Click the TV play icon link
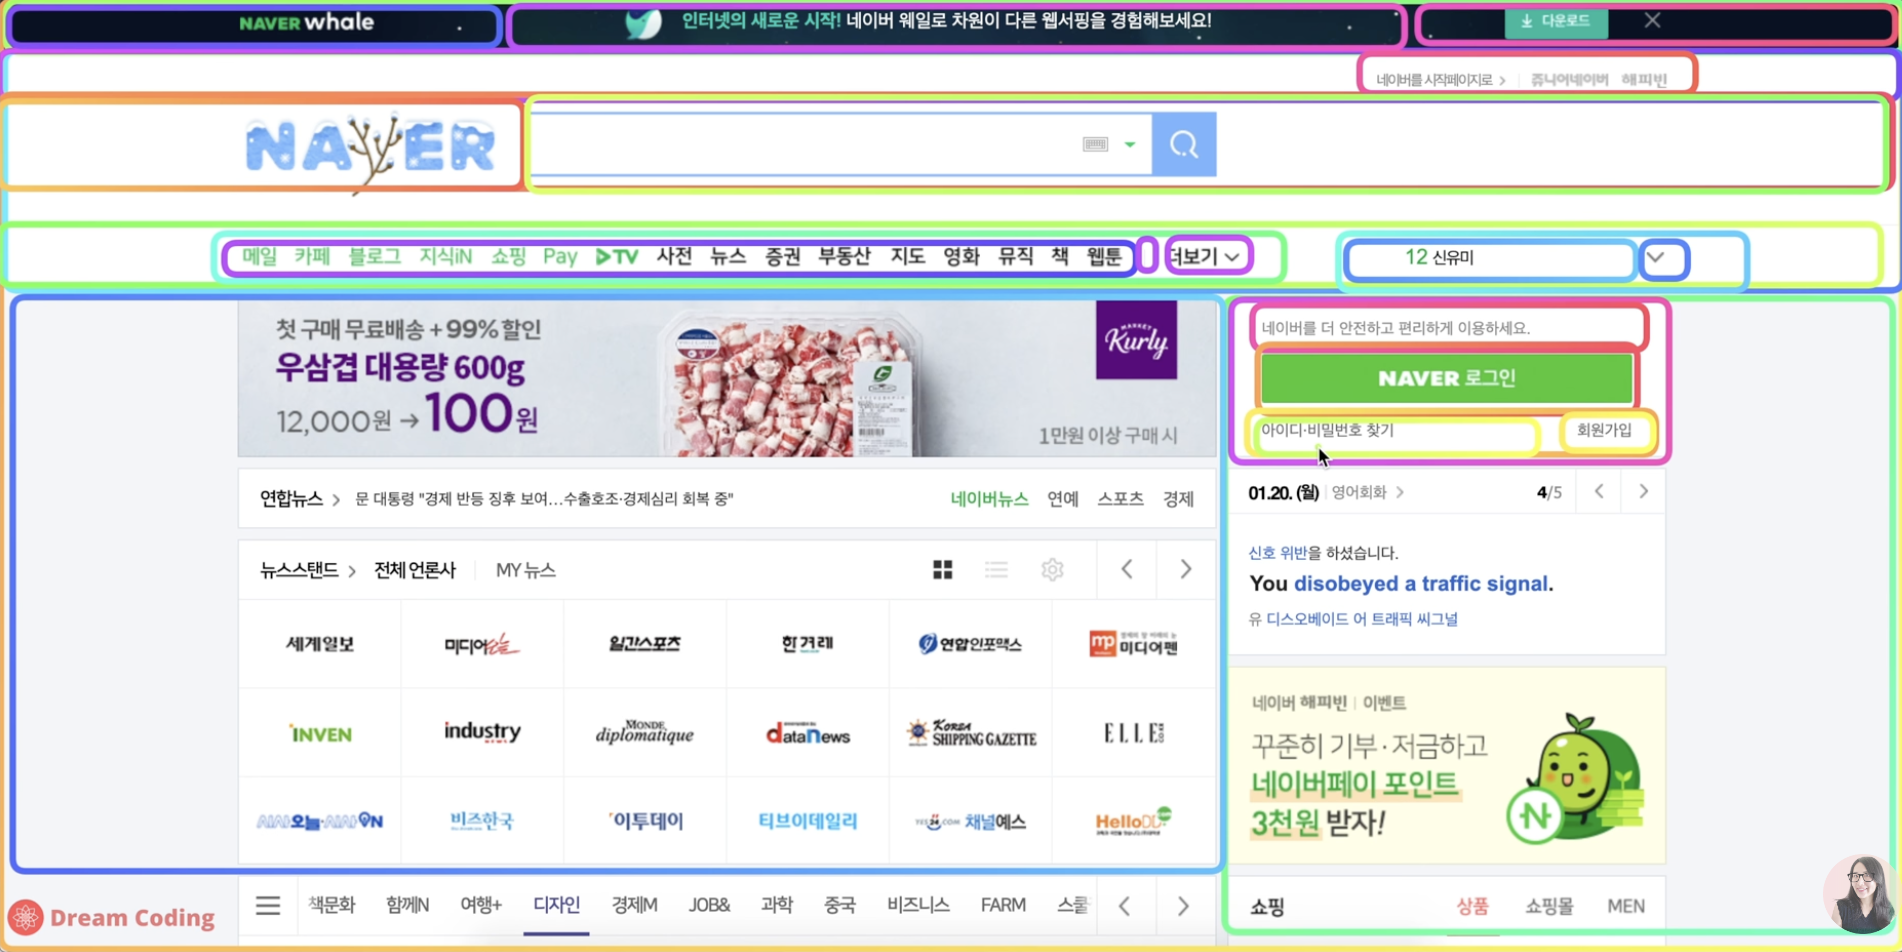The height and width of the screenshot is (952, 1902). [617, 257]
